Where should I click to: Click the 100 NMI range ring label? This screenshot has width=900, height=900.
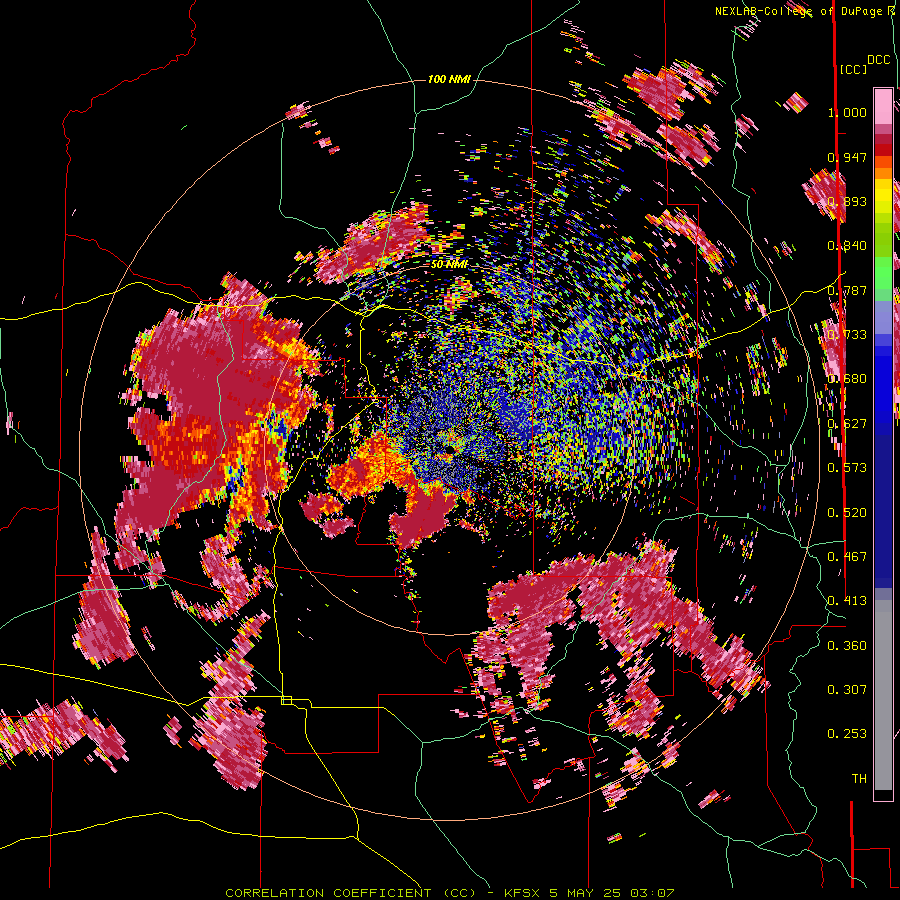click(449, 79)
